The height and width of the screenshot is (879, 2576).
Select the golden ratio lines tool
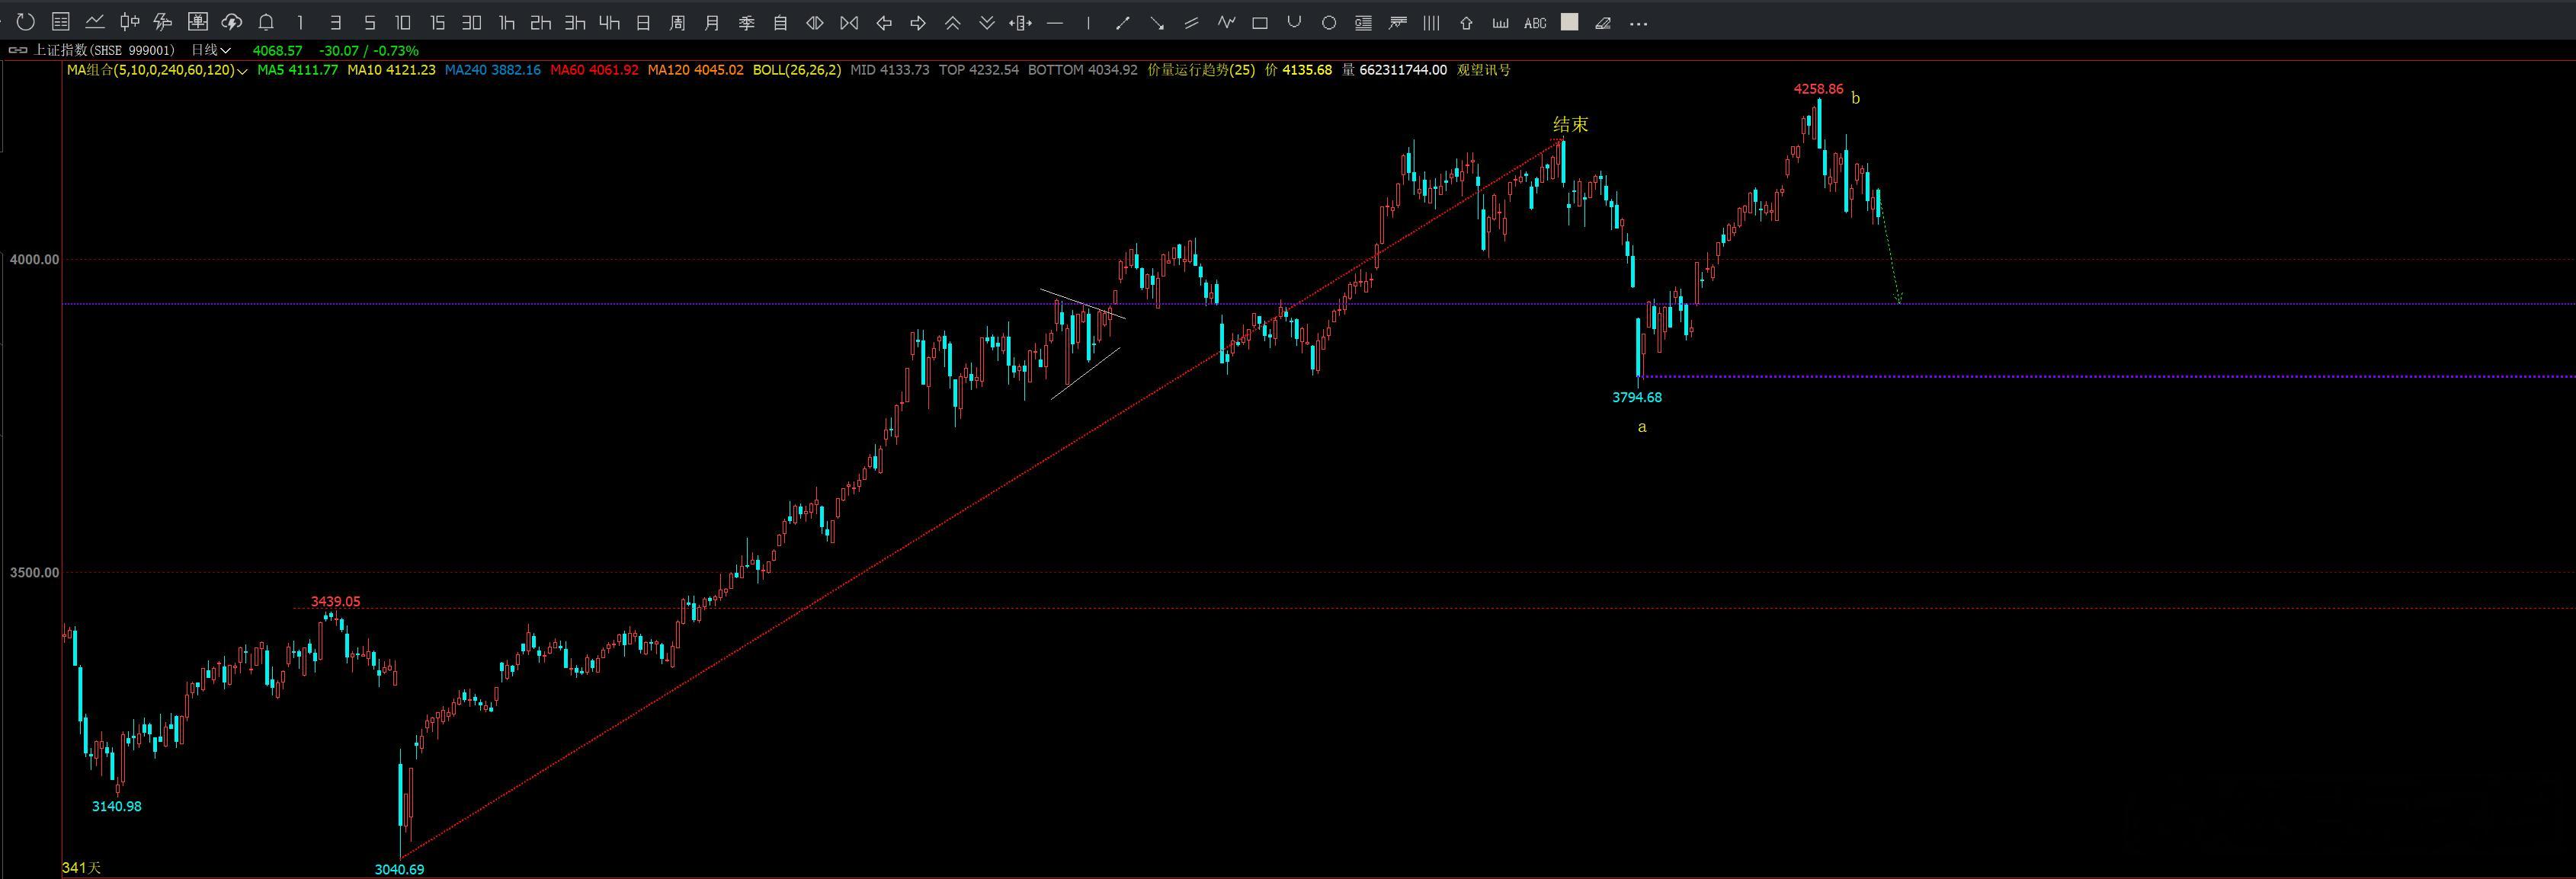tap(1363, 22)
